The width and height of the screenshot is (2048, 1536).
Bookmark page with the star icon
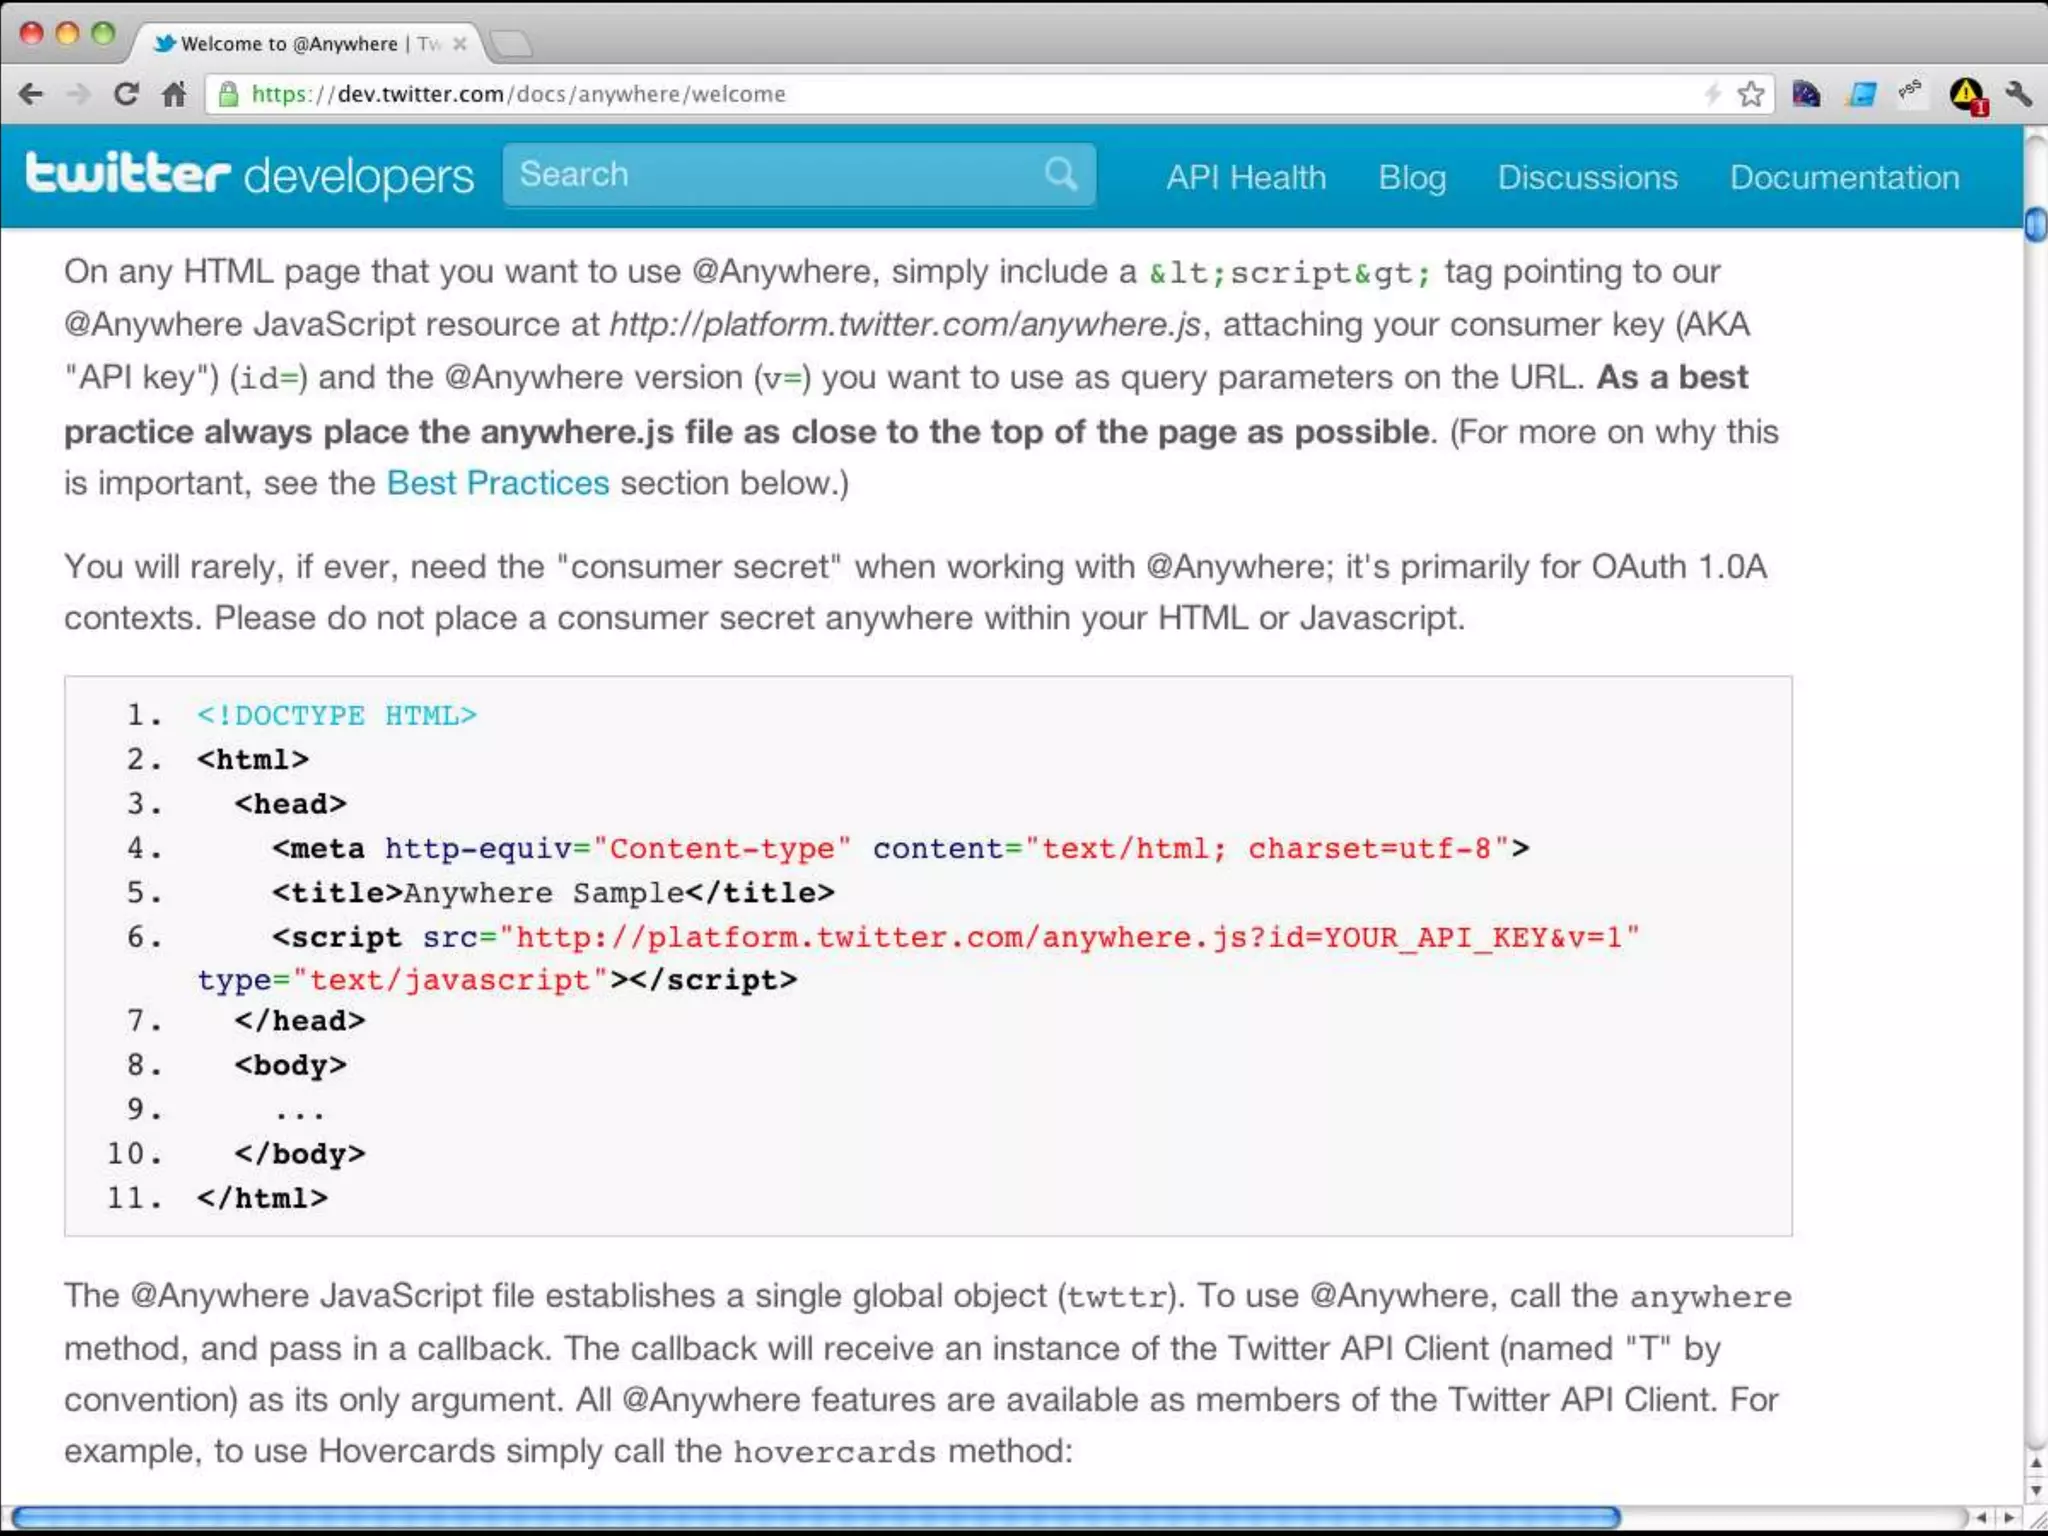point(1750,94)
